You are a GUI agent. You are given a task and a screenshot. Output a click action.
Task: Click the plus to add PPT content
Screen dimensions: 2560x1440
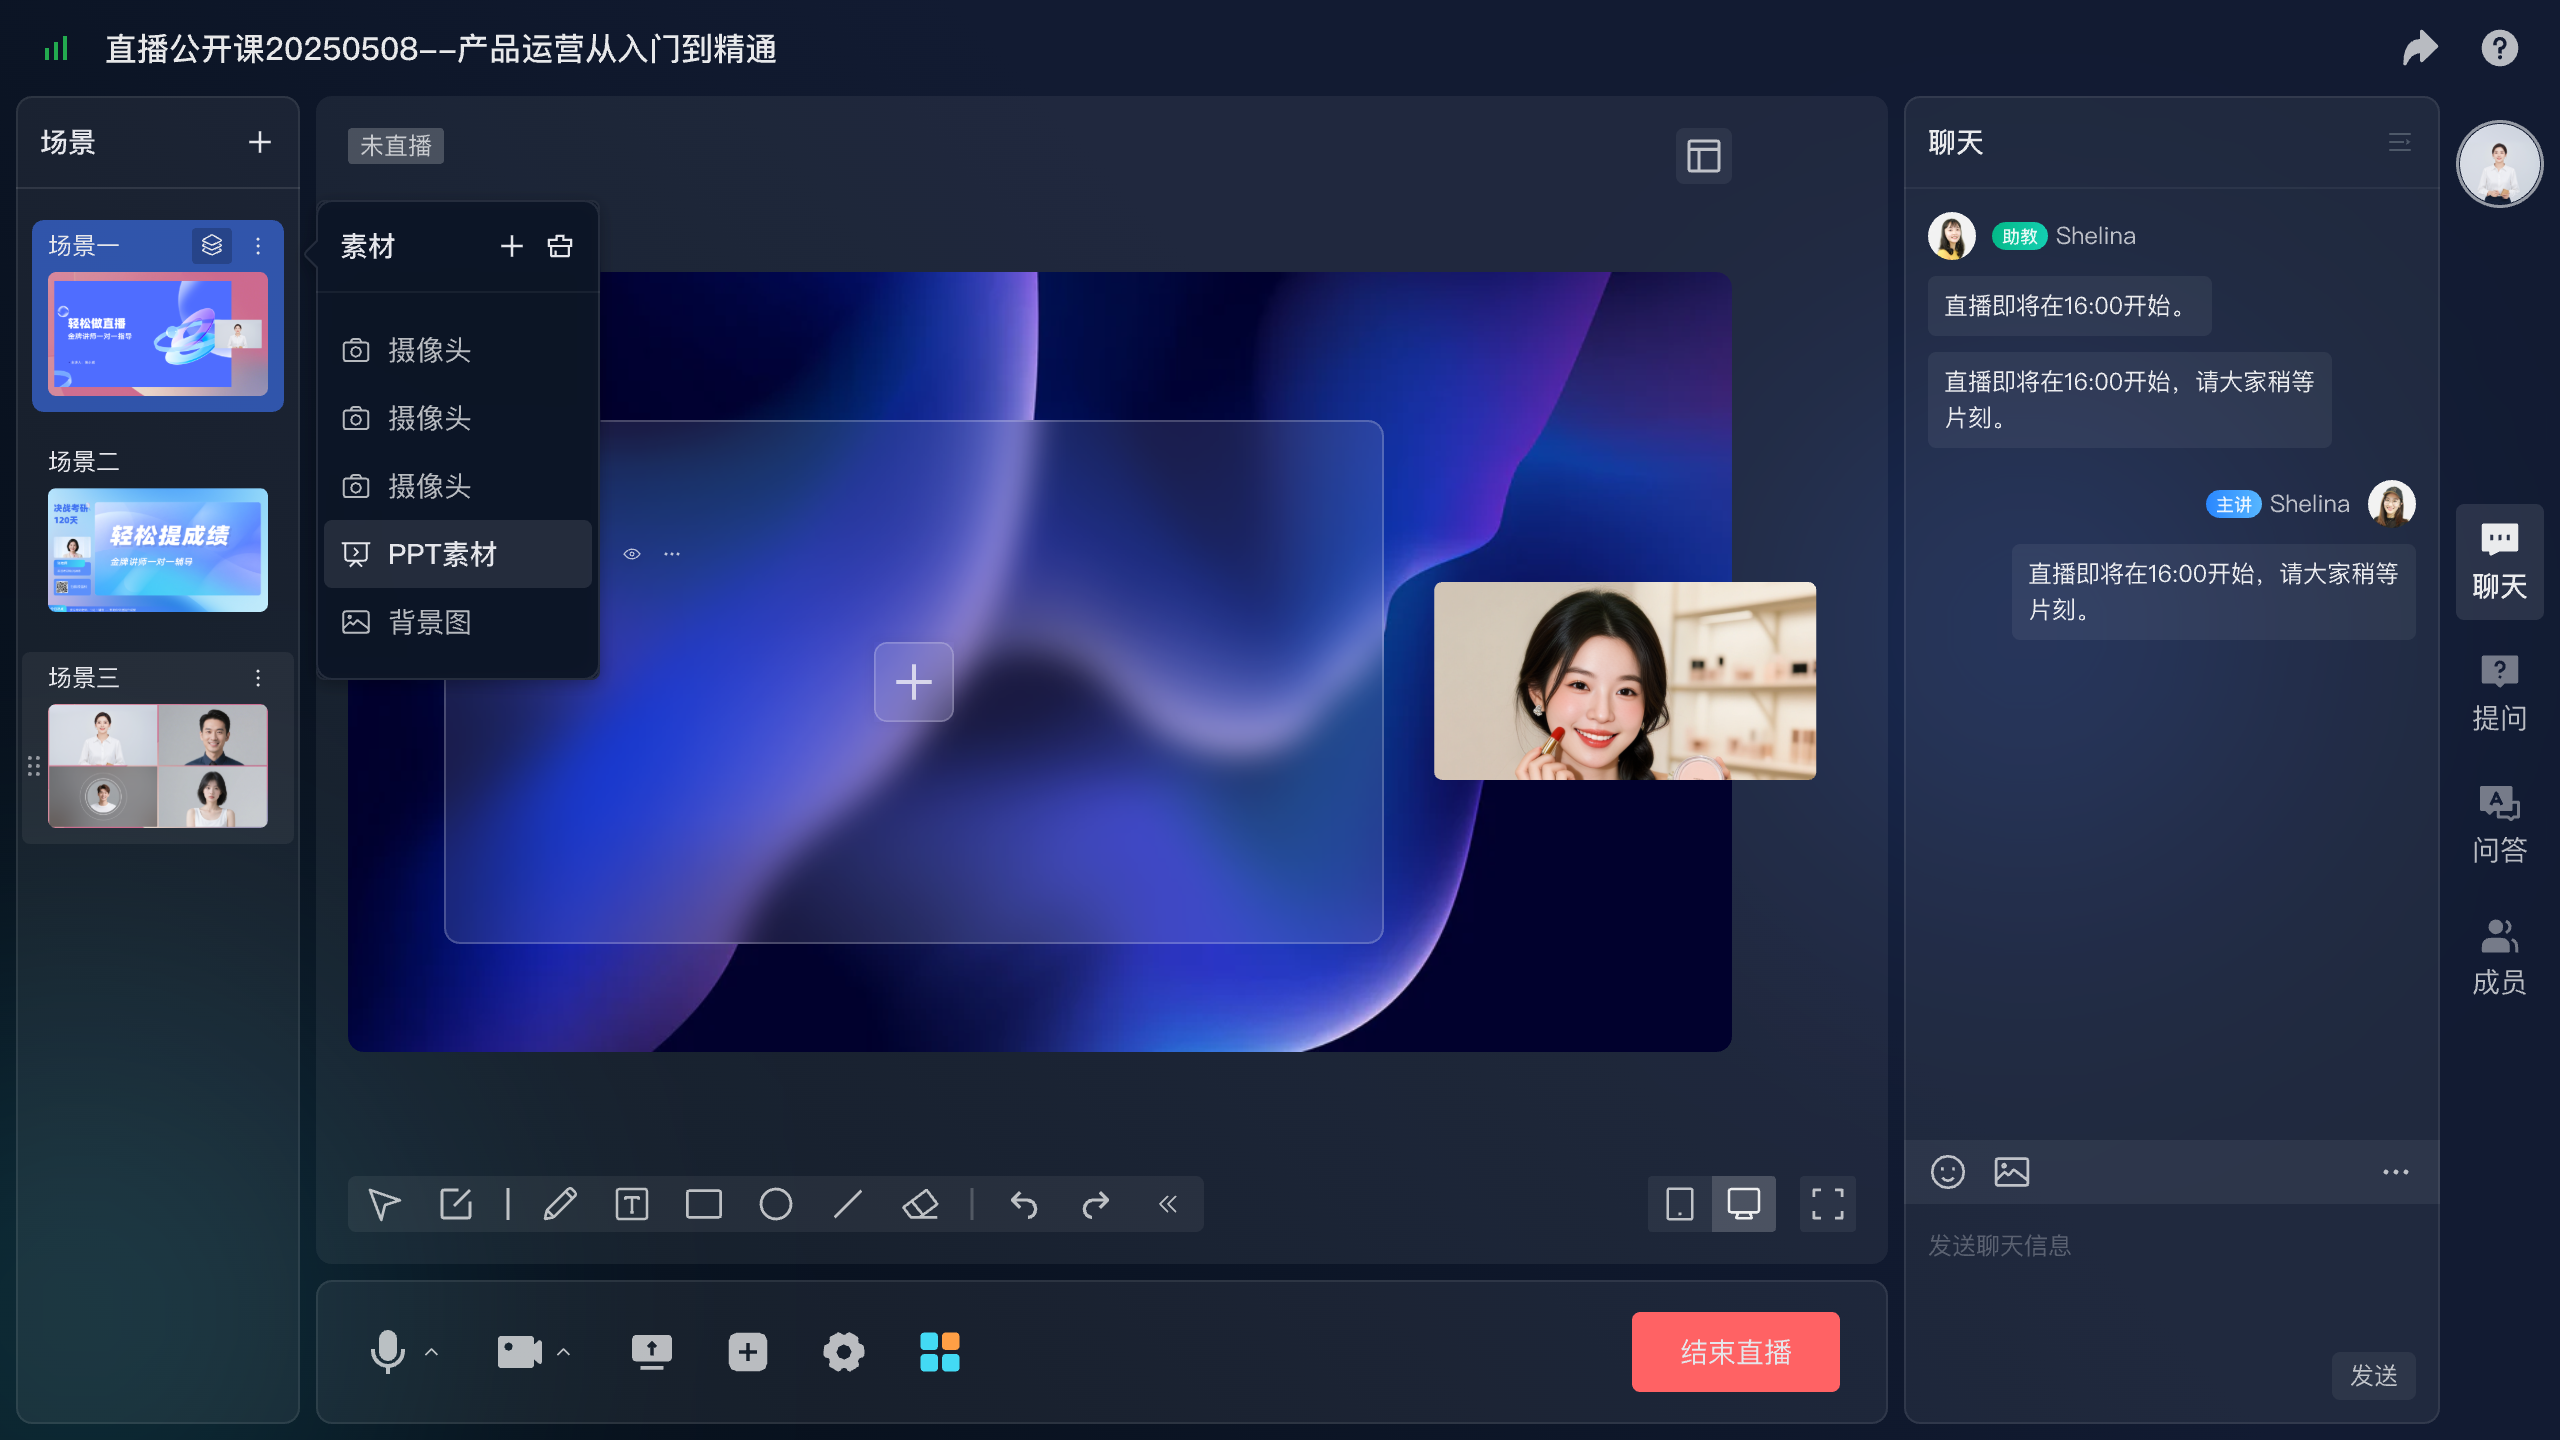click(x=914, y=682)
